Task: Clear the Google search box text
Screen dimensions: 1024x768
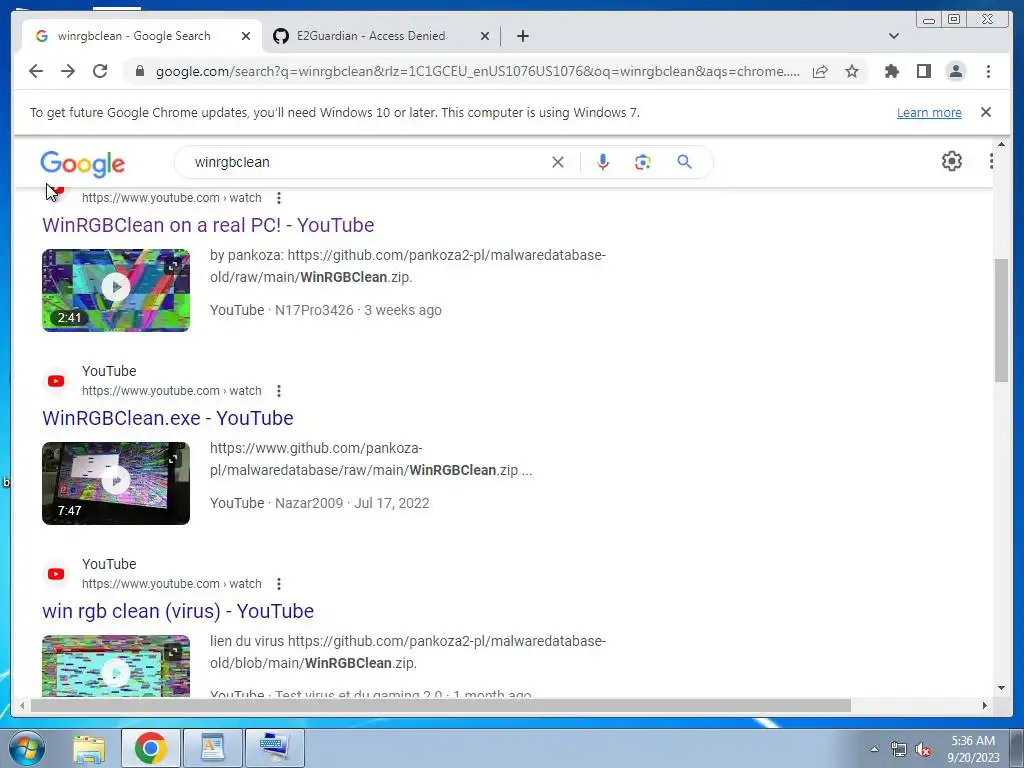Action: click(x=558, y=162)
